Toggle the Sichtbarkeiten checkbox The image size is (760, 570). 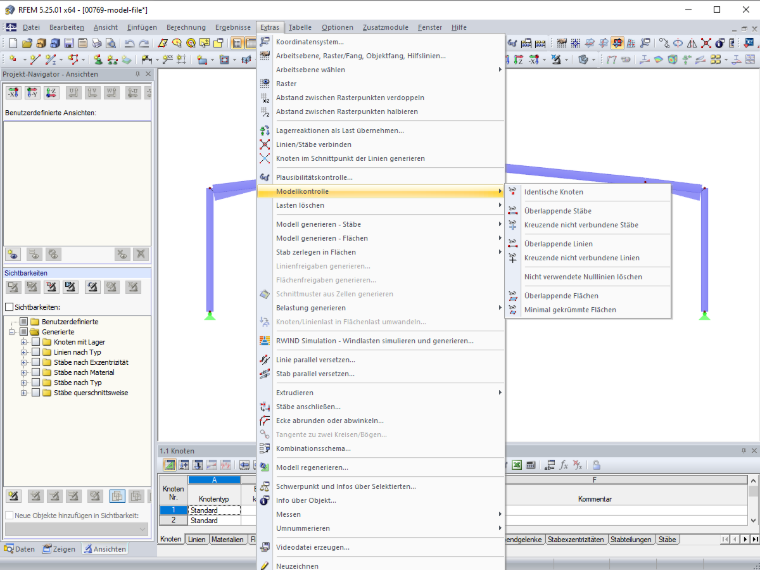(x=9, y=307)
